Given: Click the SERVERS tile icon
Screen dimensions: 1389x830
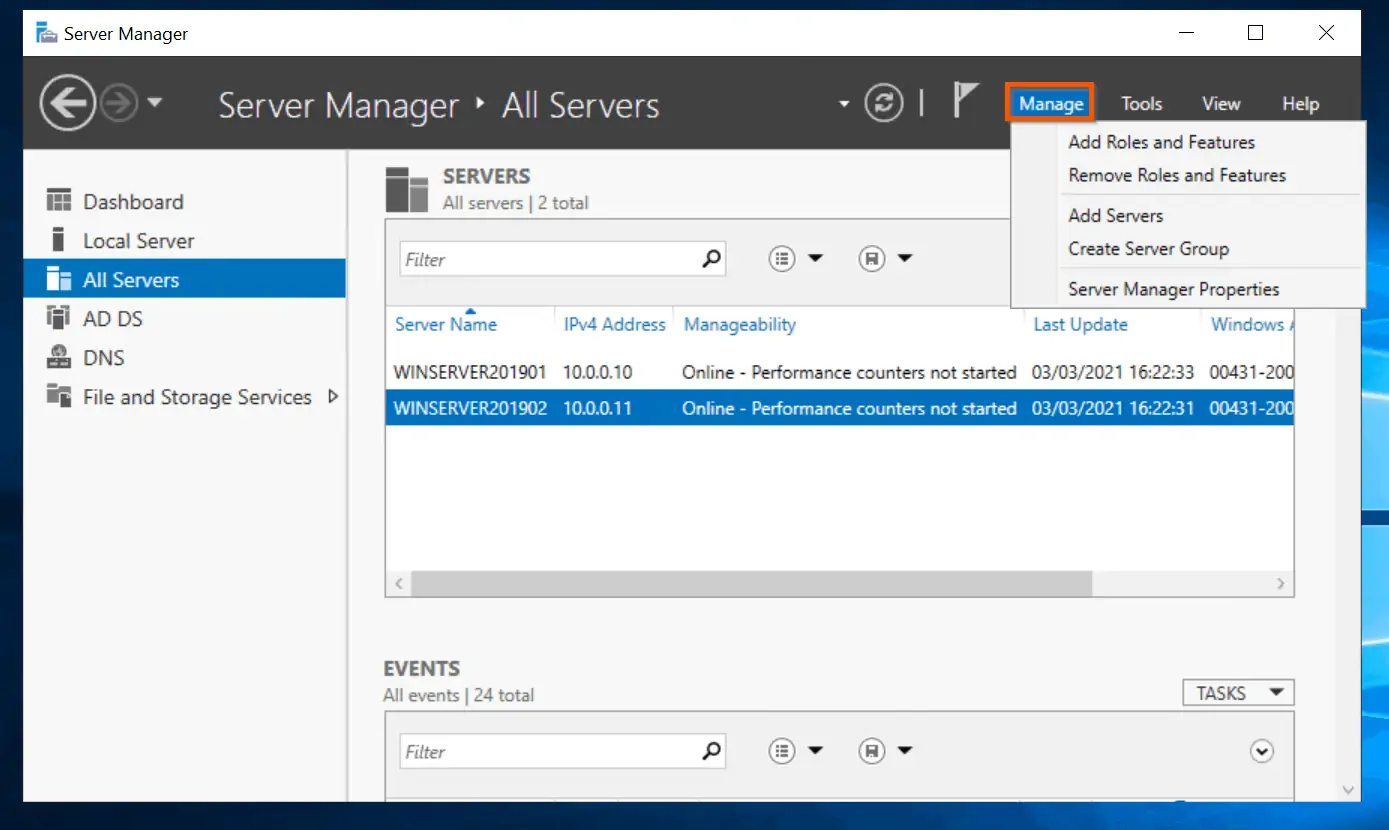Looking at the screenshot, I should [407, 190].
